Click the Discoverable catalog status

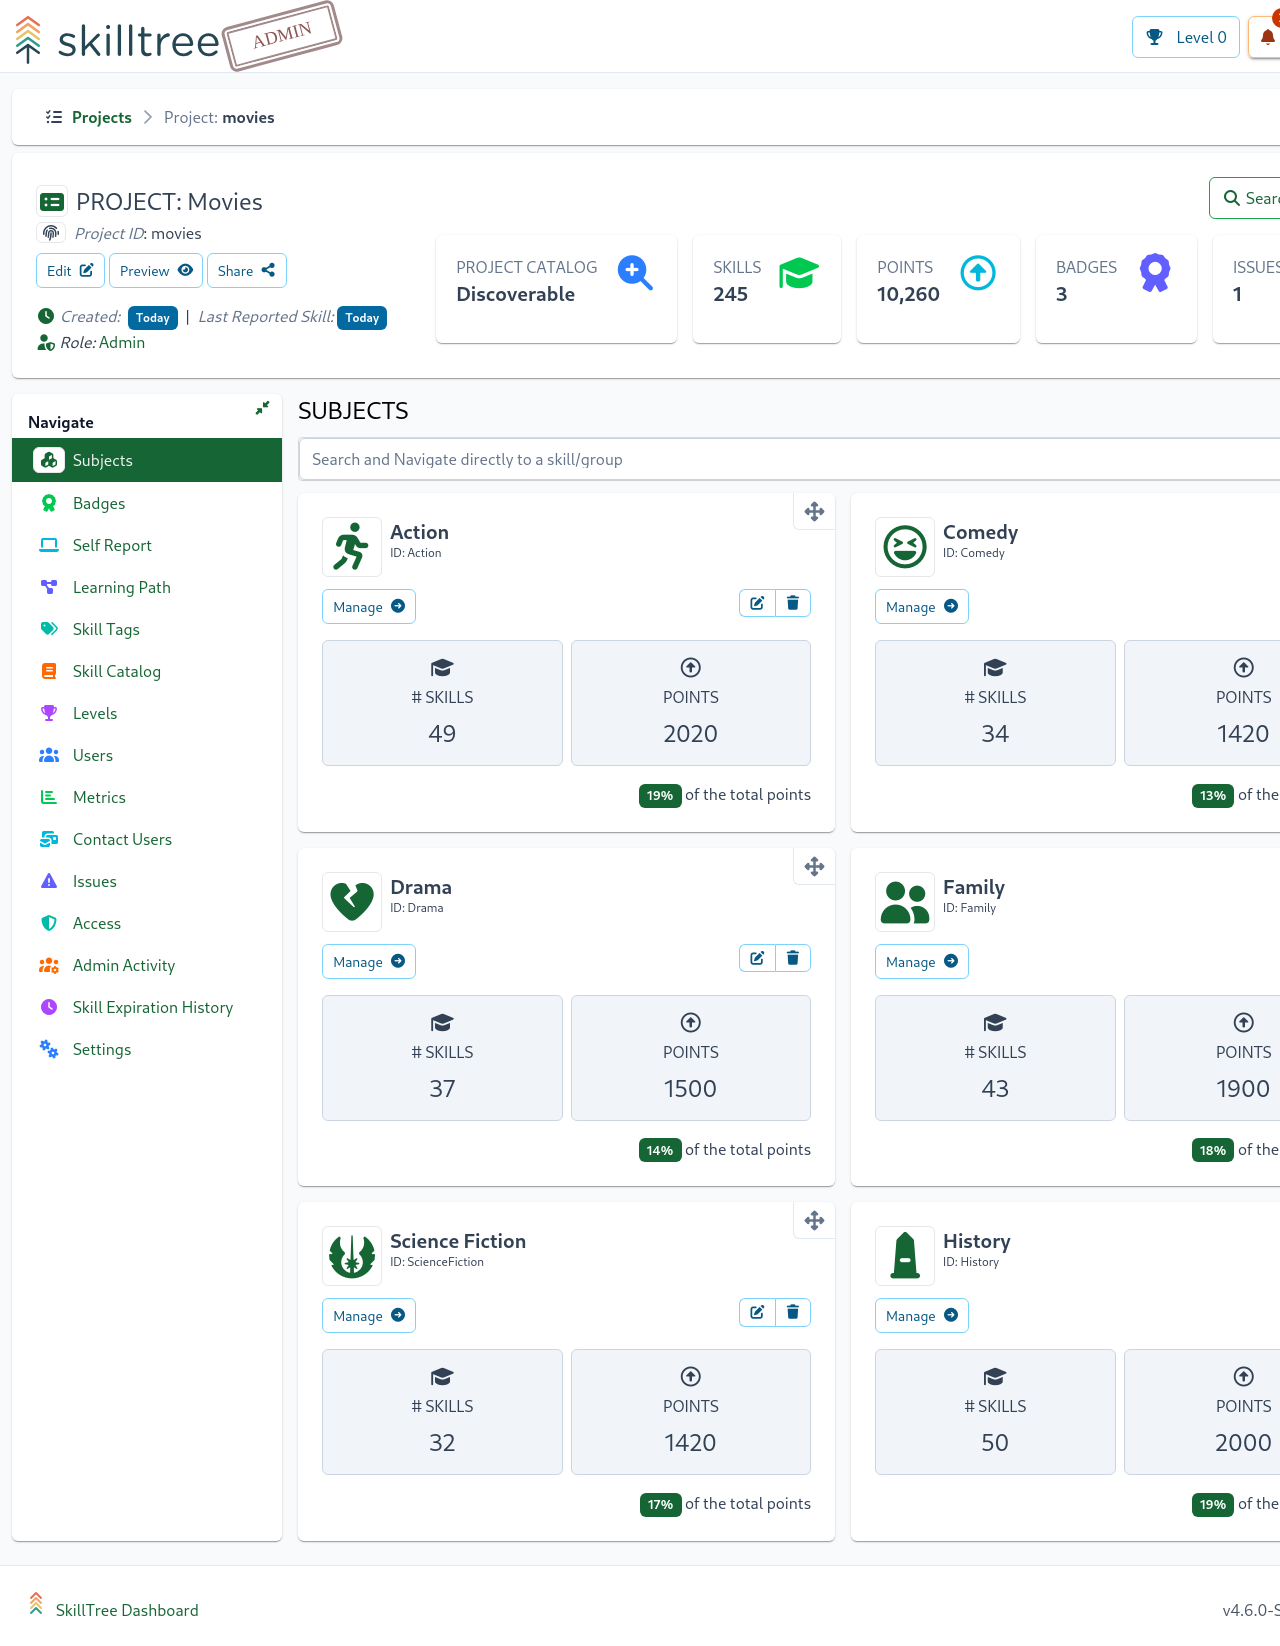pos(515,294)
